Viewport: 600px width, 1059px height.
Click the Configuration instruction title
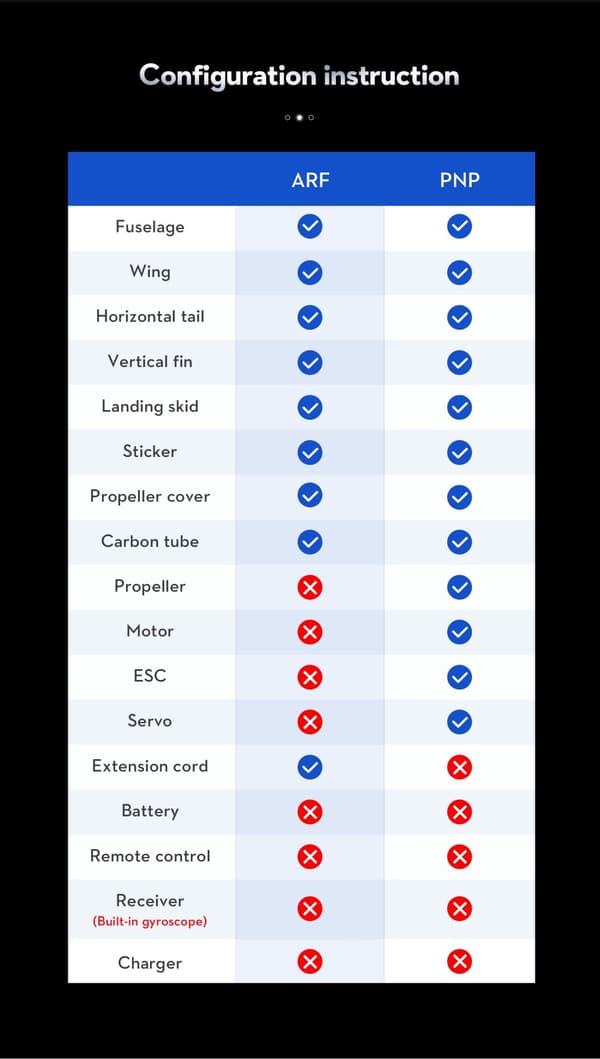[x=299, y=75]
